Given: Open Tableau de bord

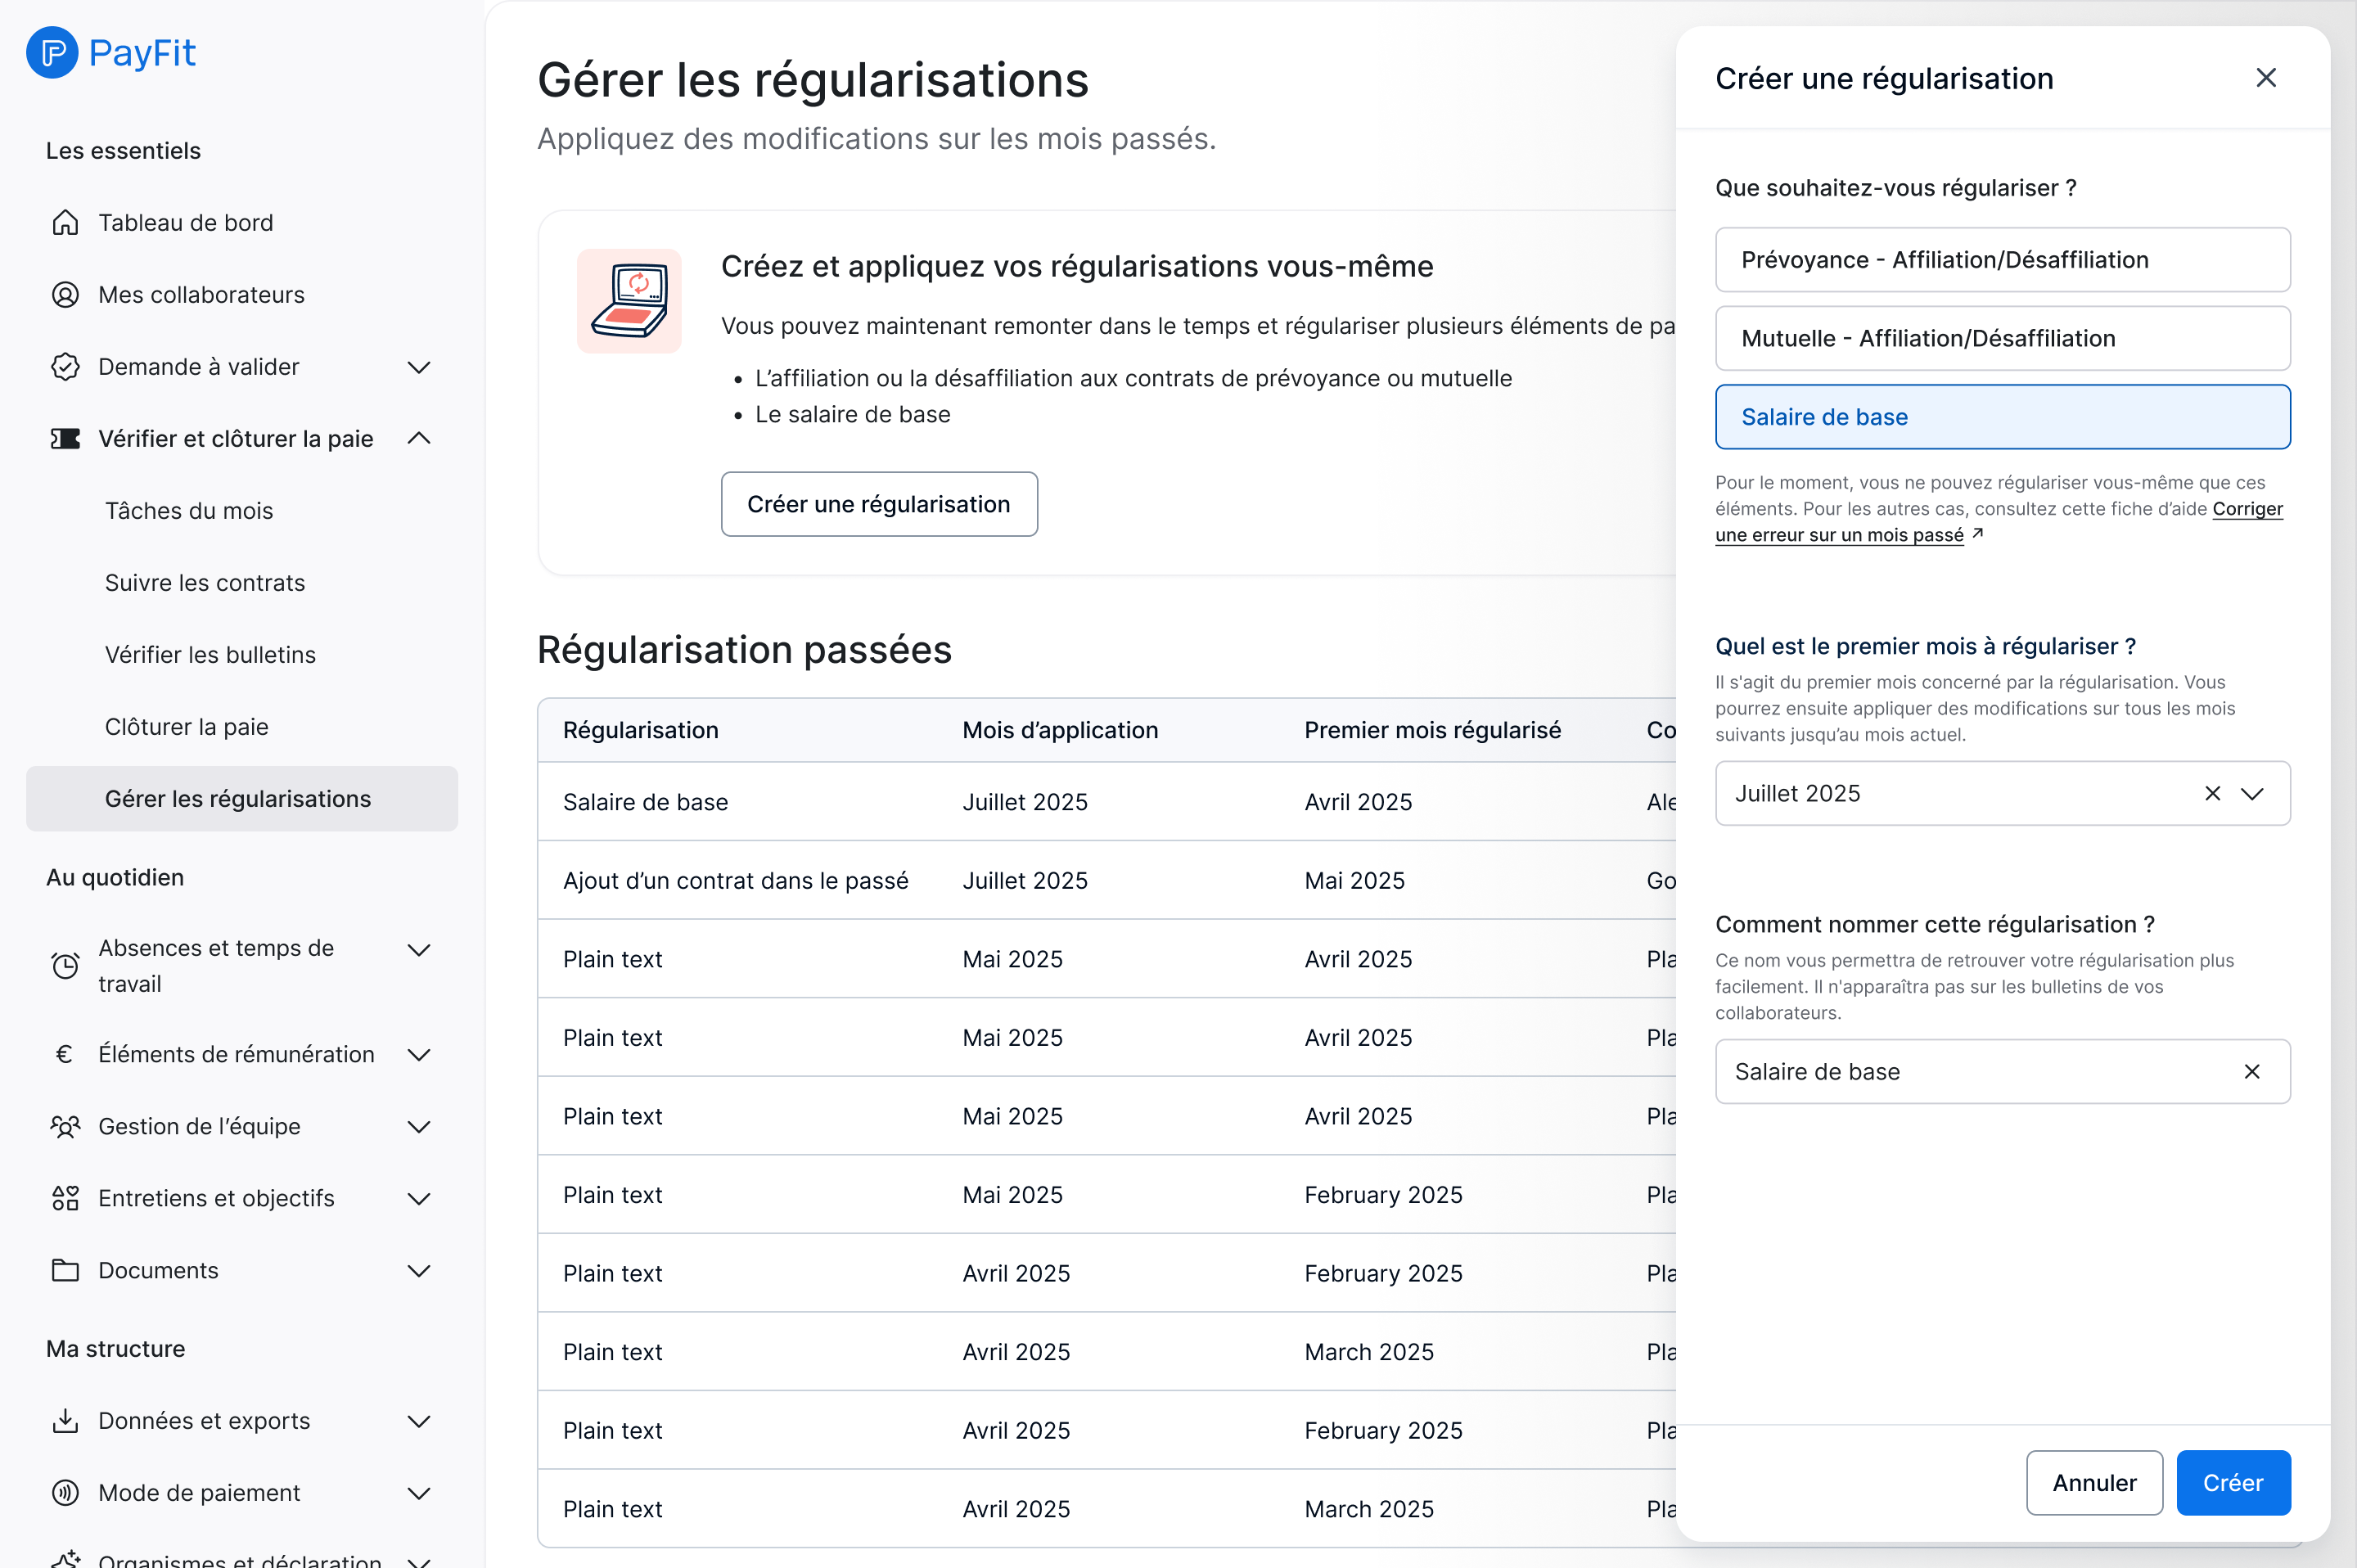Looking at the screenshot, I should (x=242, y=222).
